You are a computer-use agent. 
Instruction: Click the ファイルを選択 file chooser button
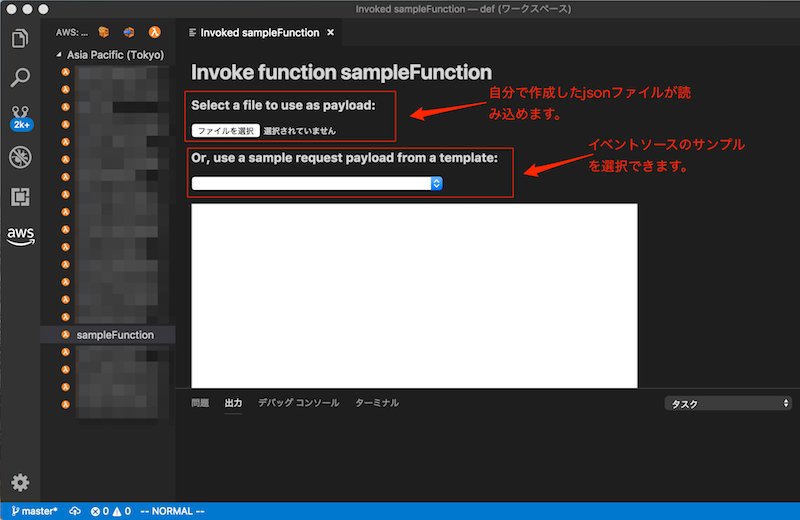pos(226,131)
